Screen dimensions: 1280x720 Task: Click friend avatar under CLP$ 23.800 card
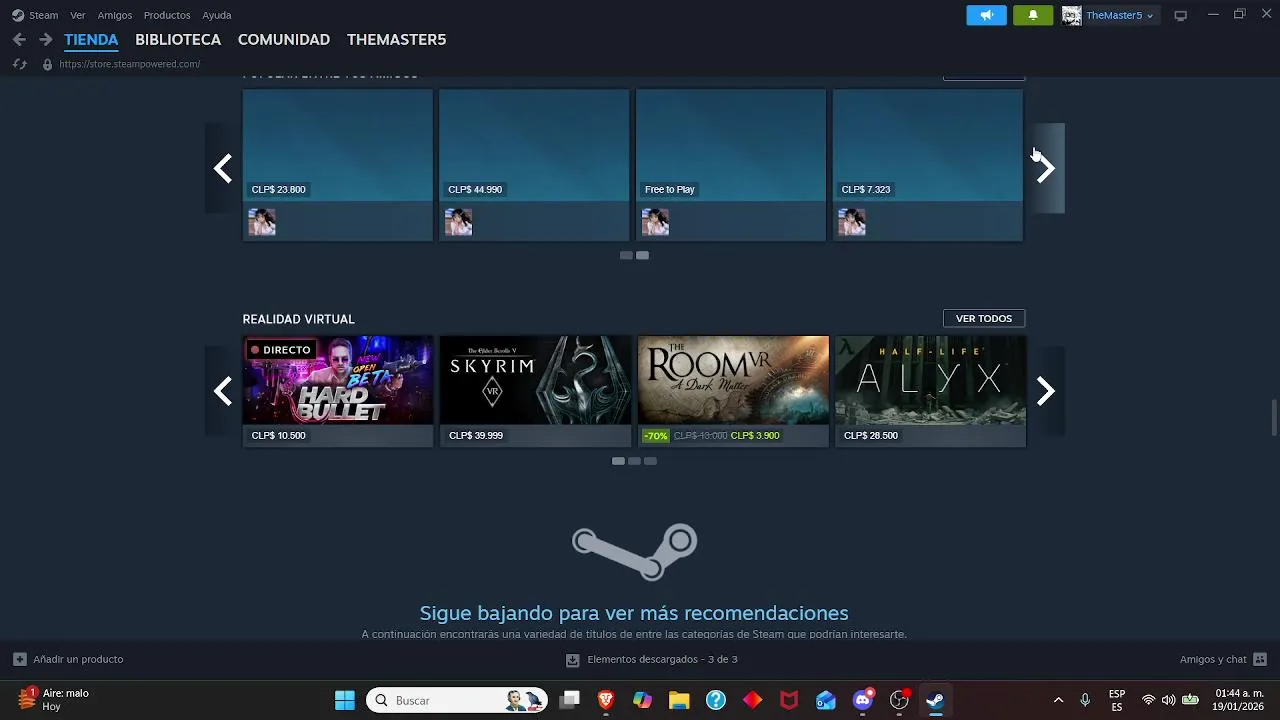click(x=262, y=222)
